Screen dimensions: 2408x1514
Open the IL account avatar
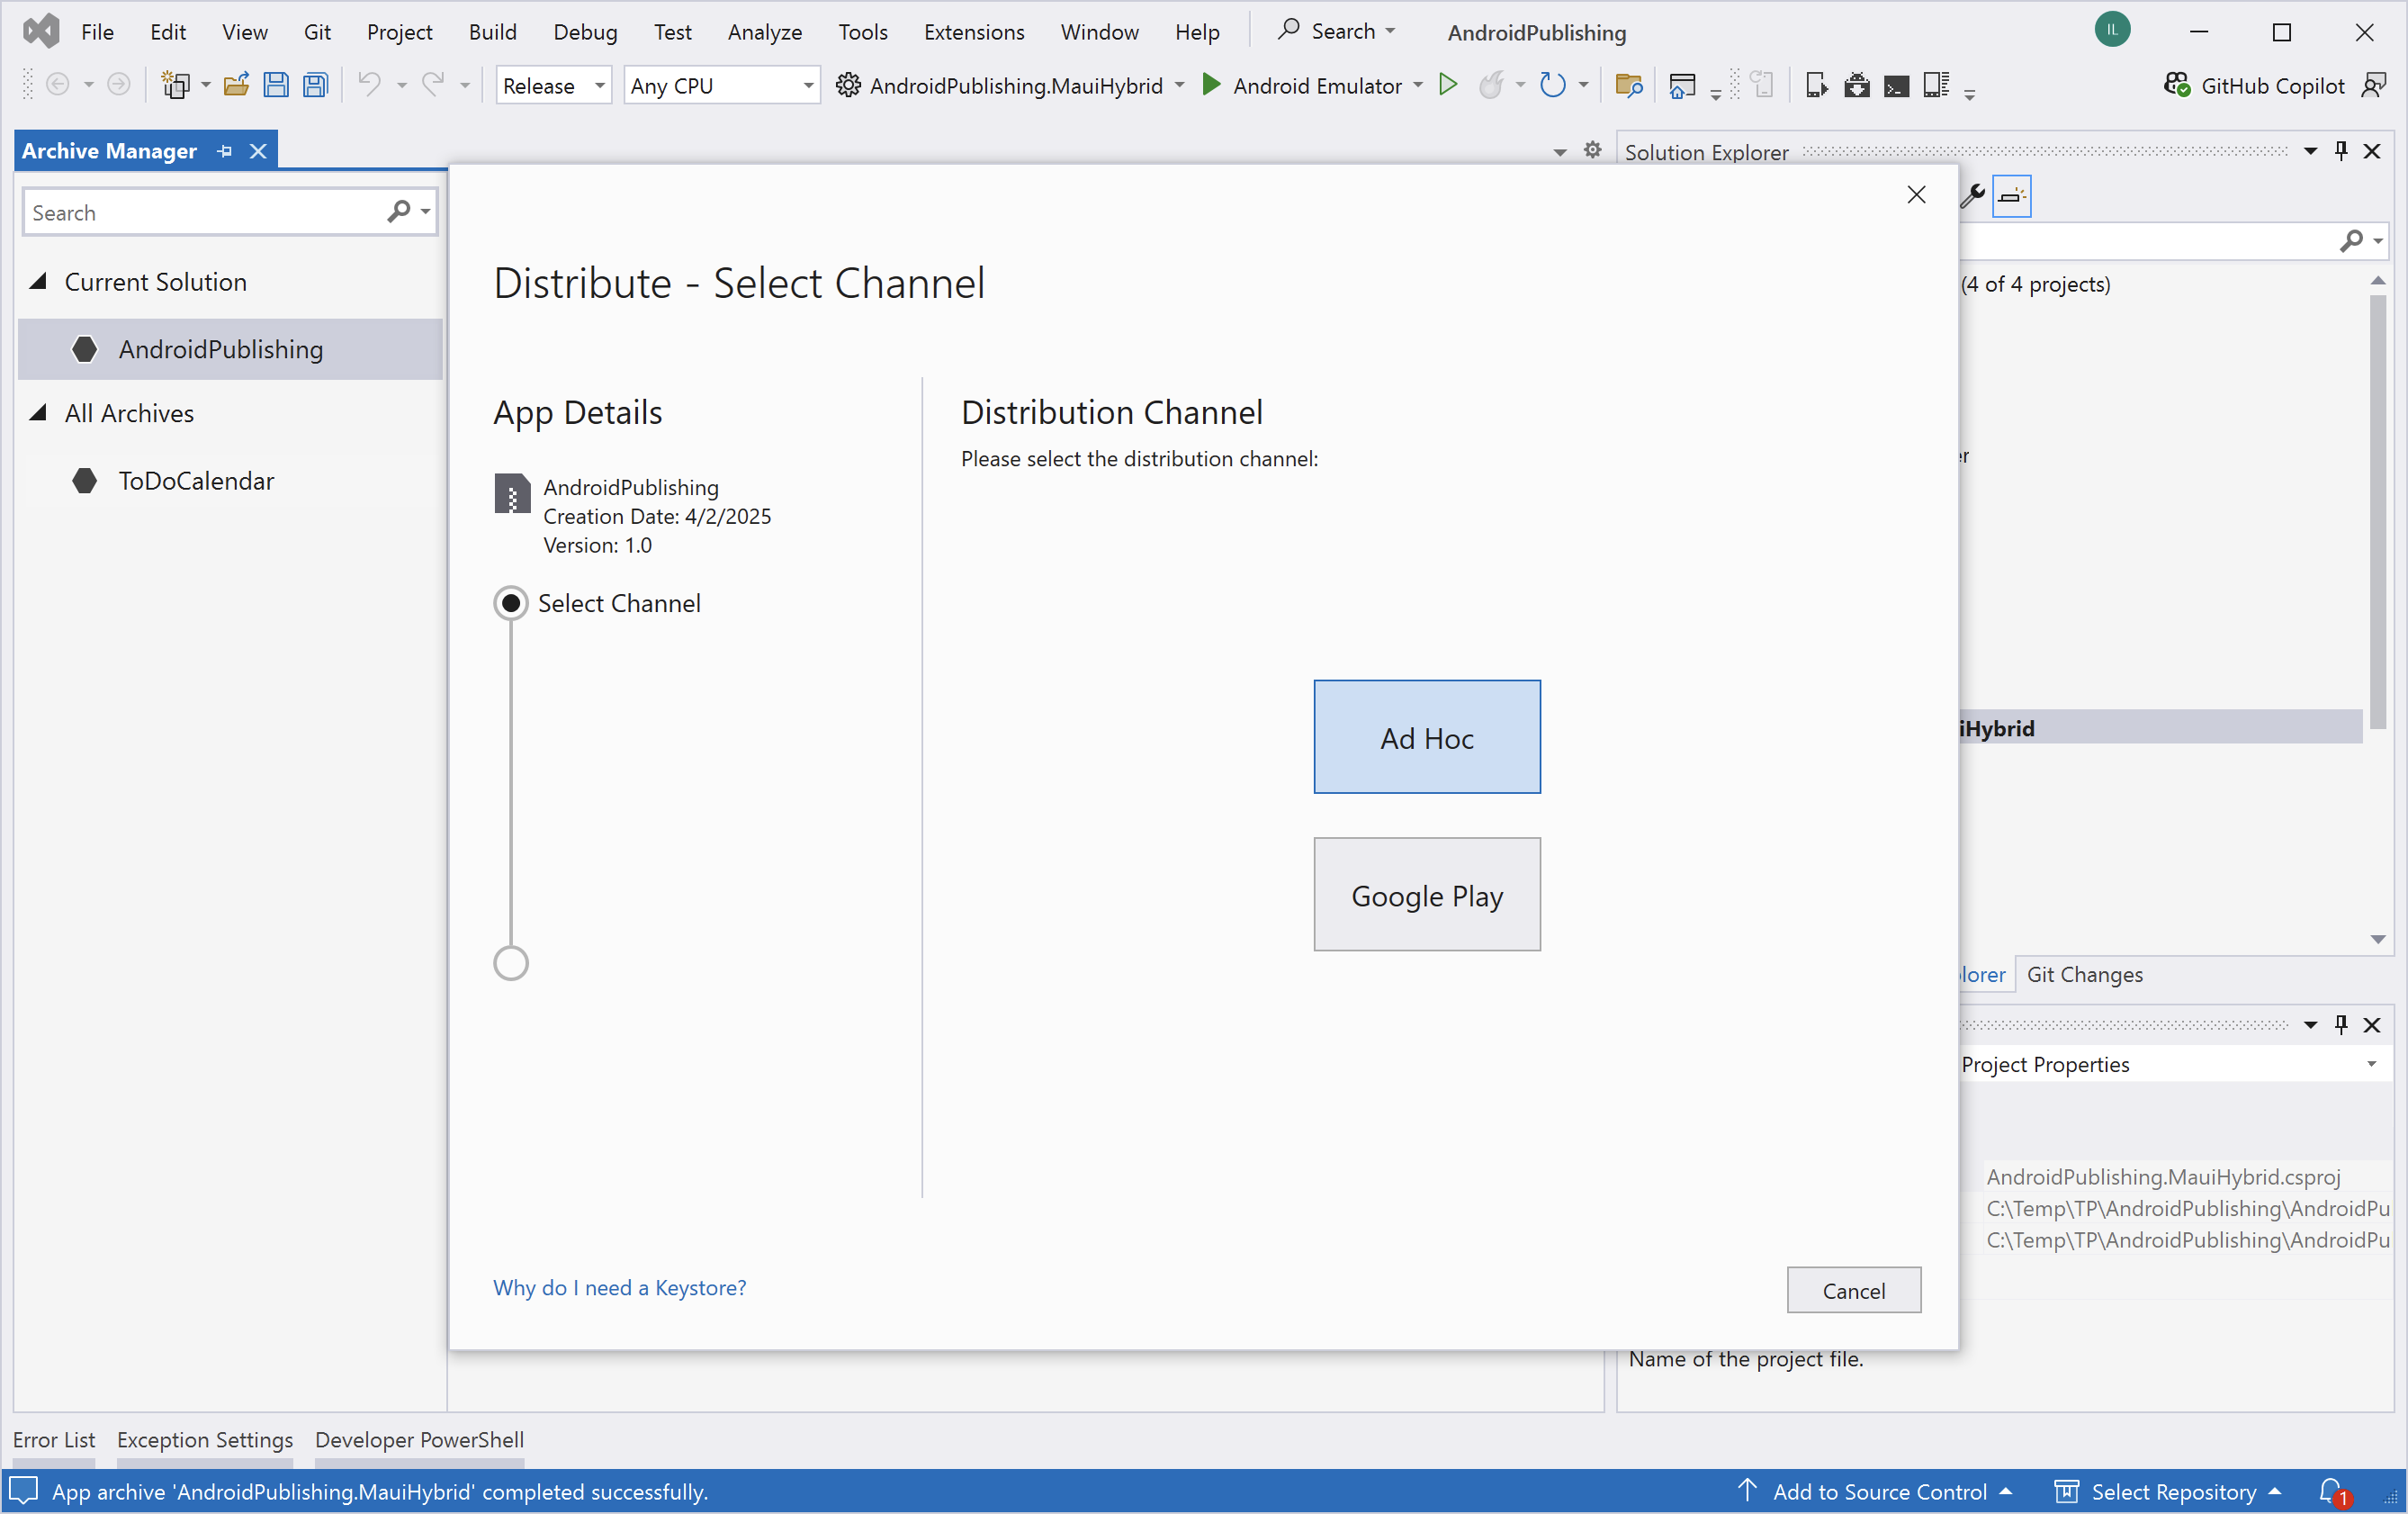[x=2112, y=30]
